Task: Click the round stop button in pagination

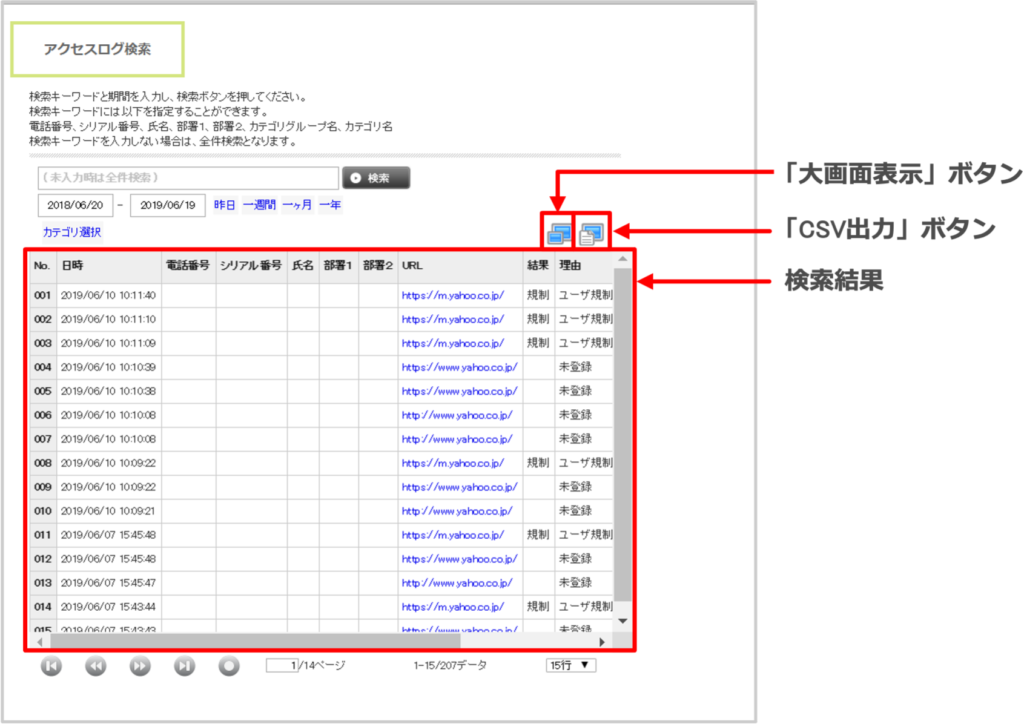Action: [x=229, y=666]
